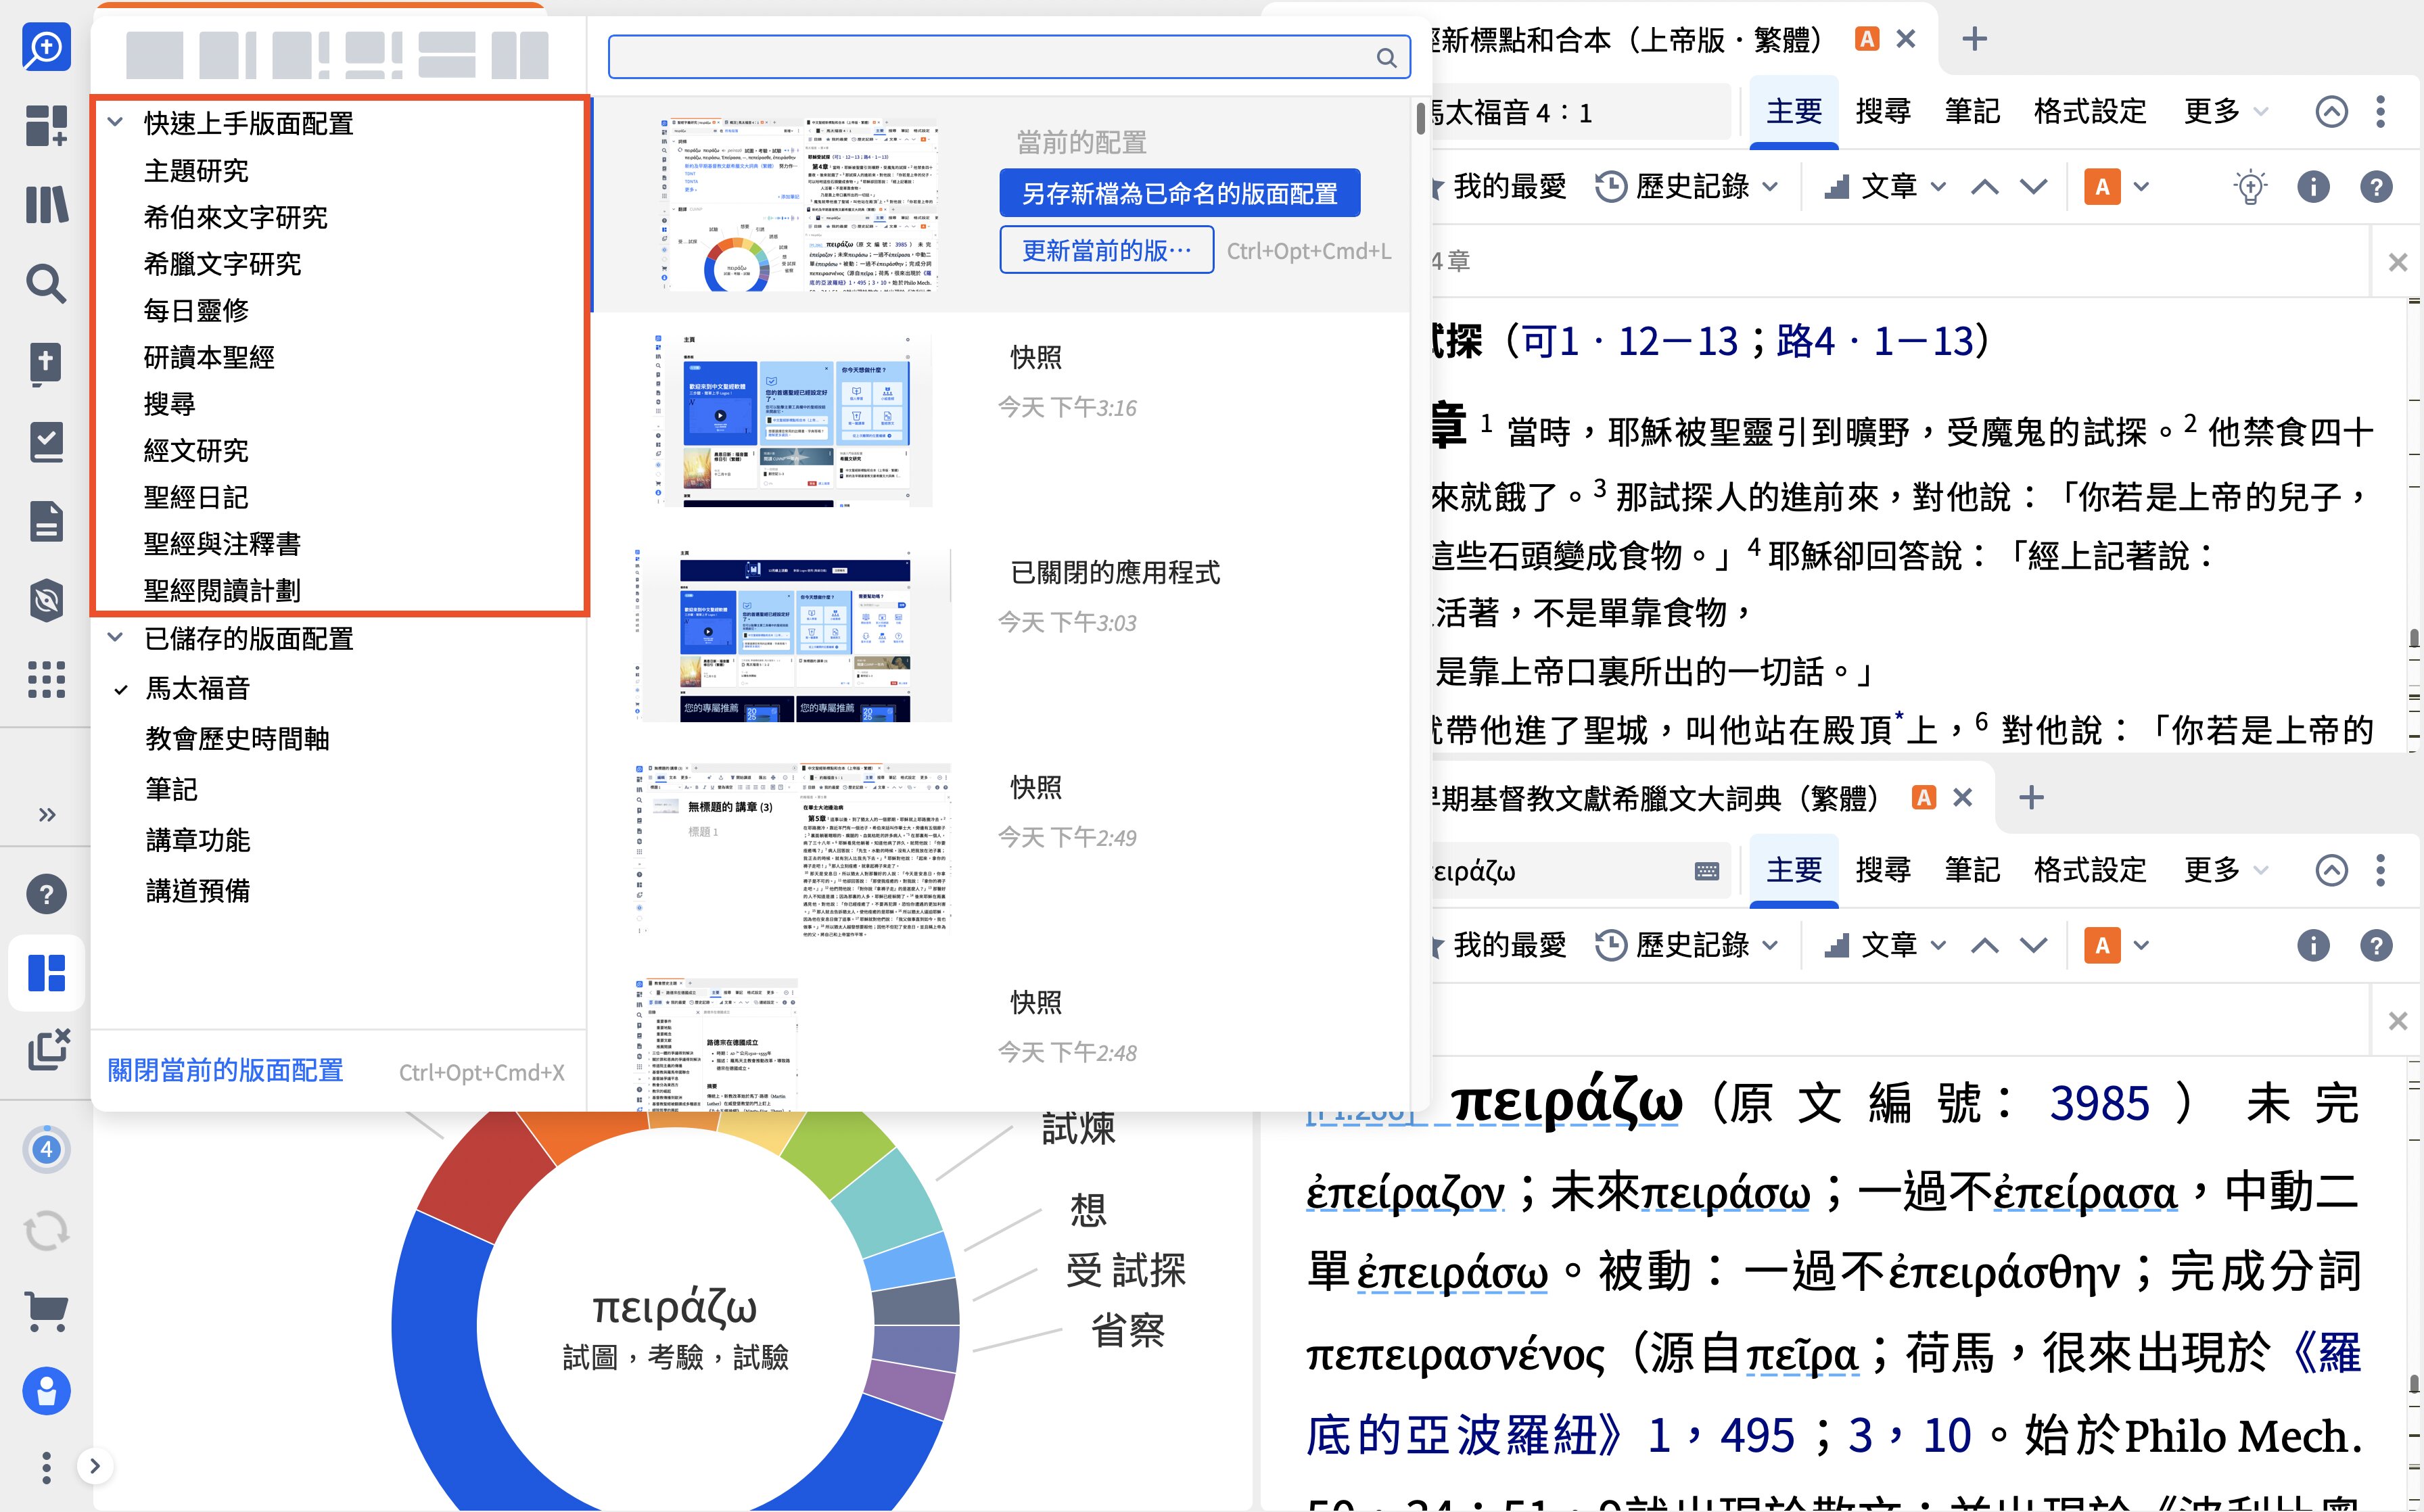Choose the two equal columns layout preset
2424x1512 pixels.
[520, 55]
